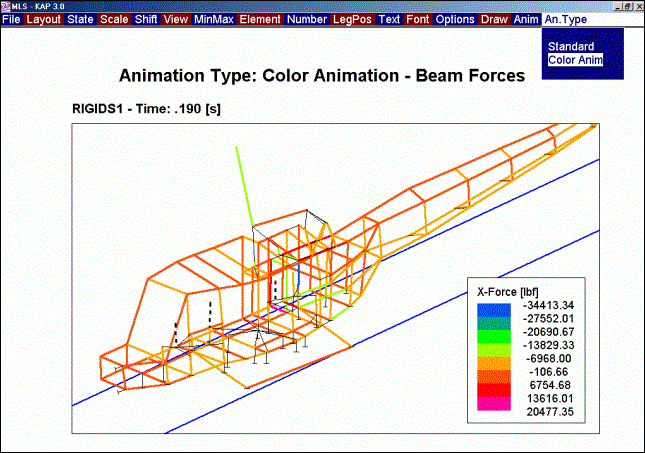Open the File menu

(11, 19)
